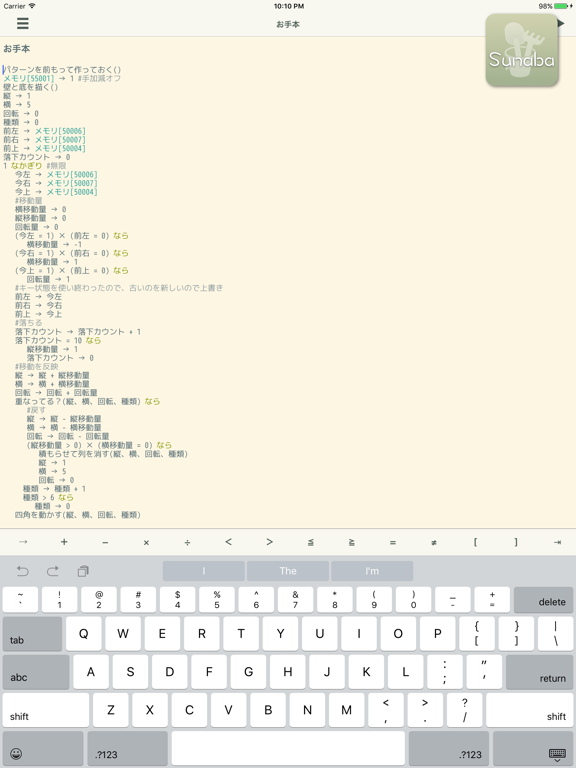Insert the minus operator from symbol bar
576x768 pixels.
click(x=105, y=542)
